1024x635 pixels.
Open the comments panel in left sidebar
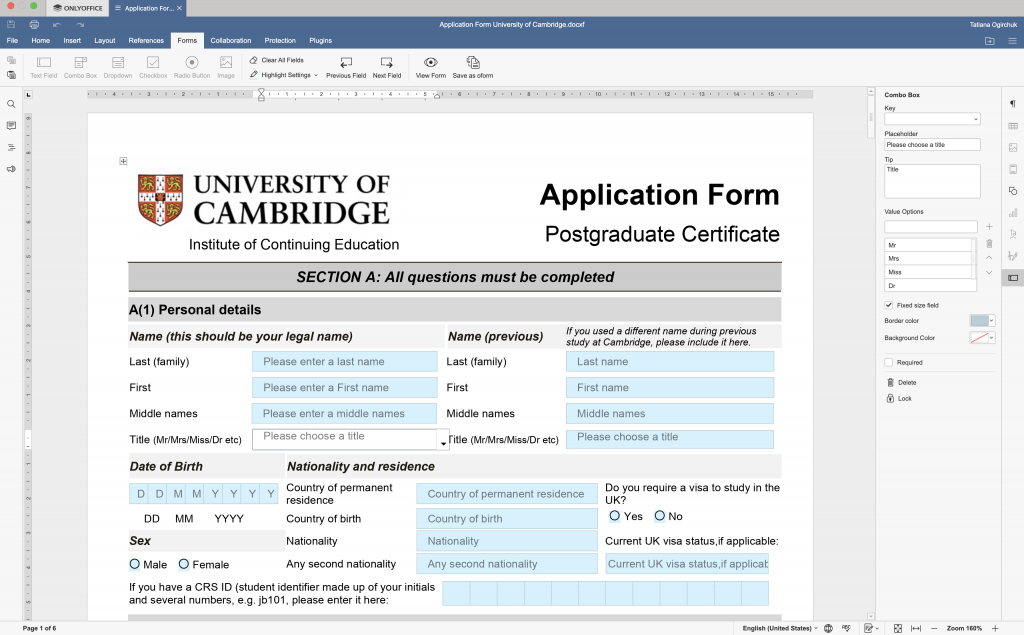pos(11,126)
